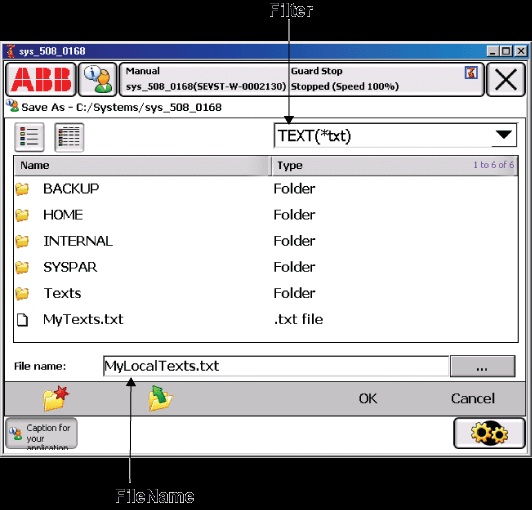
Task: Click the sys_508_0168 title bar robot icon
Action: 11,51
